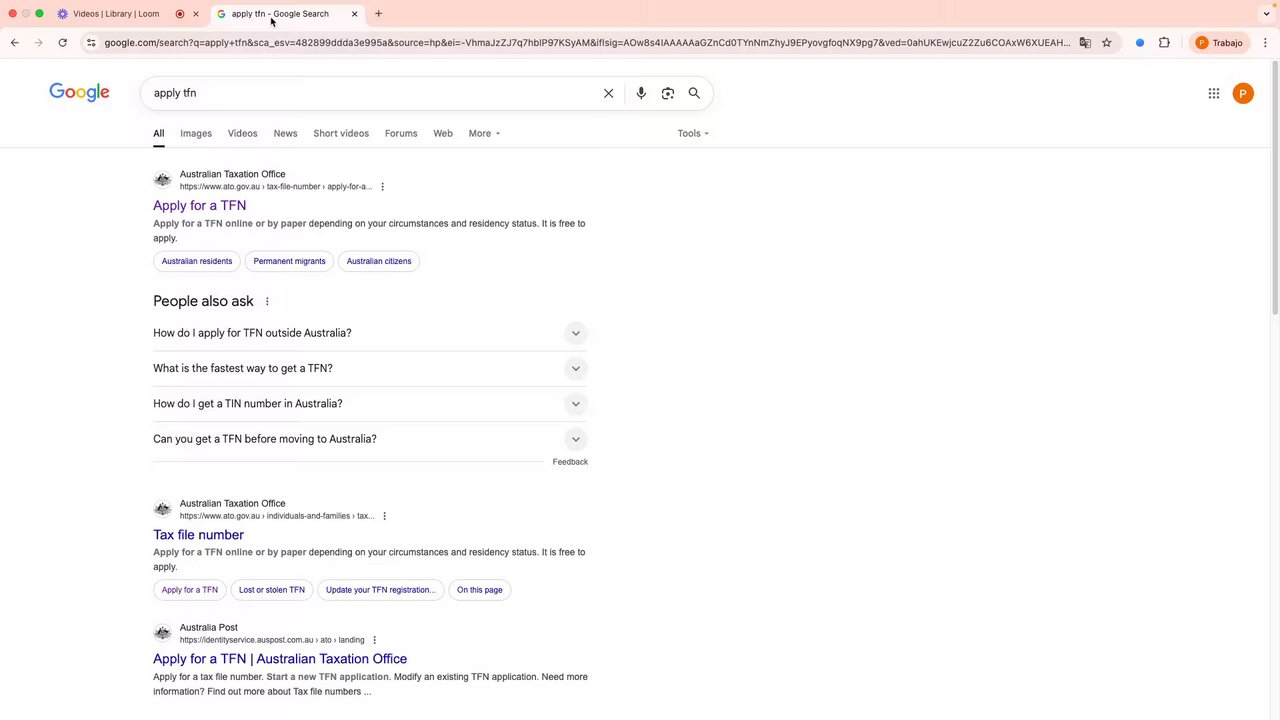The width and height of the screenshot is (1280, 720).
Task: Open 'Apply for a TFN | Australian Taxation Office' link
Action: pyautogui.click(x=280, y=659)
